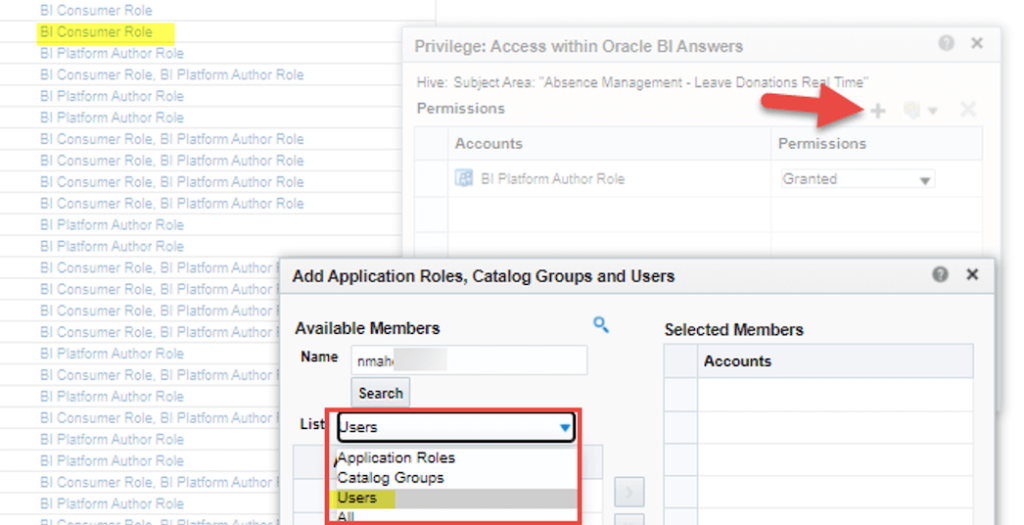The height and width of the screenshot is (525, 1024).
Task: Choose Application Roles from the list options
Action: (x=396, y=458)
